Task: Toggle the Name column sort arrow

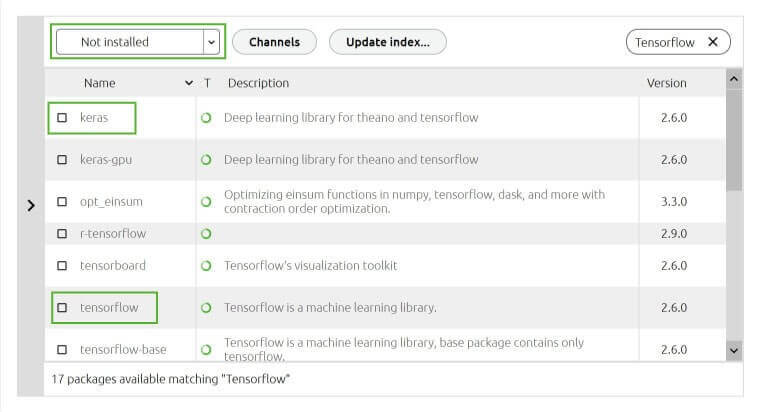Action: (189, 83)
